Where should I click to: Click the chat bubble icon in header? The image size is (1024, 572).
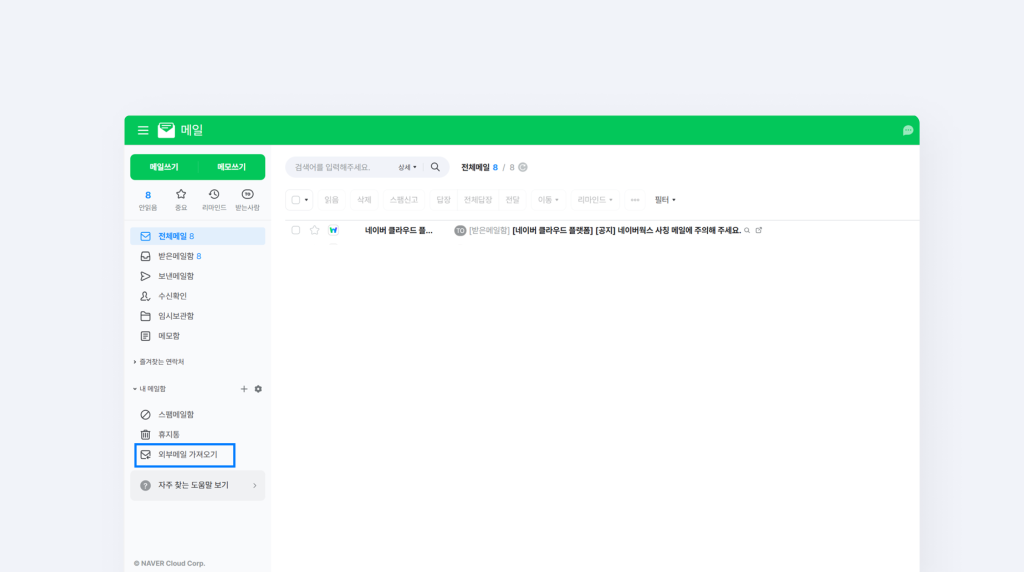click(x=908, y=130)
